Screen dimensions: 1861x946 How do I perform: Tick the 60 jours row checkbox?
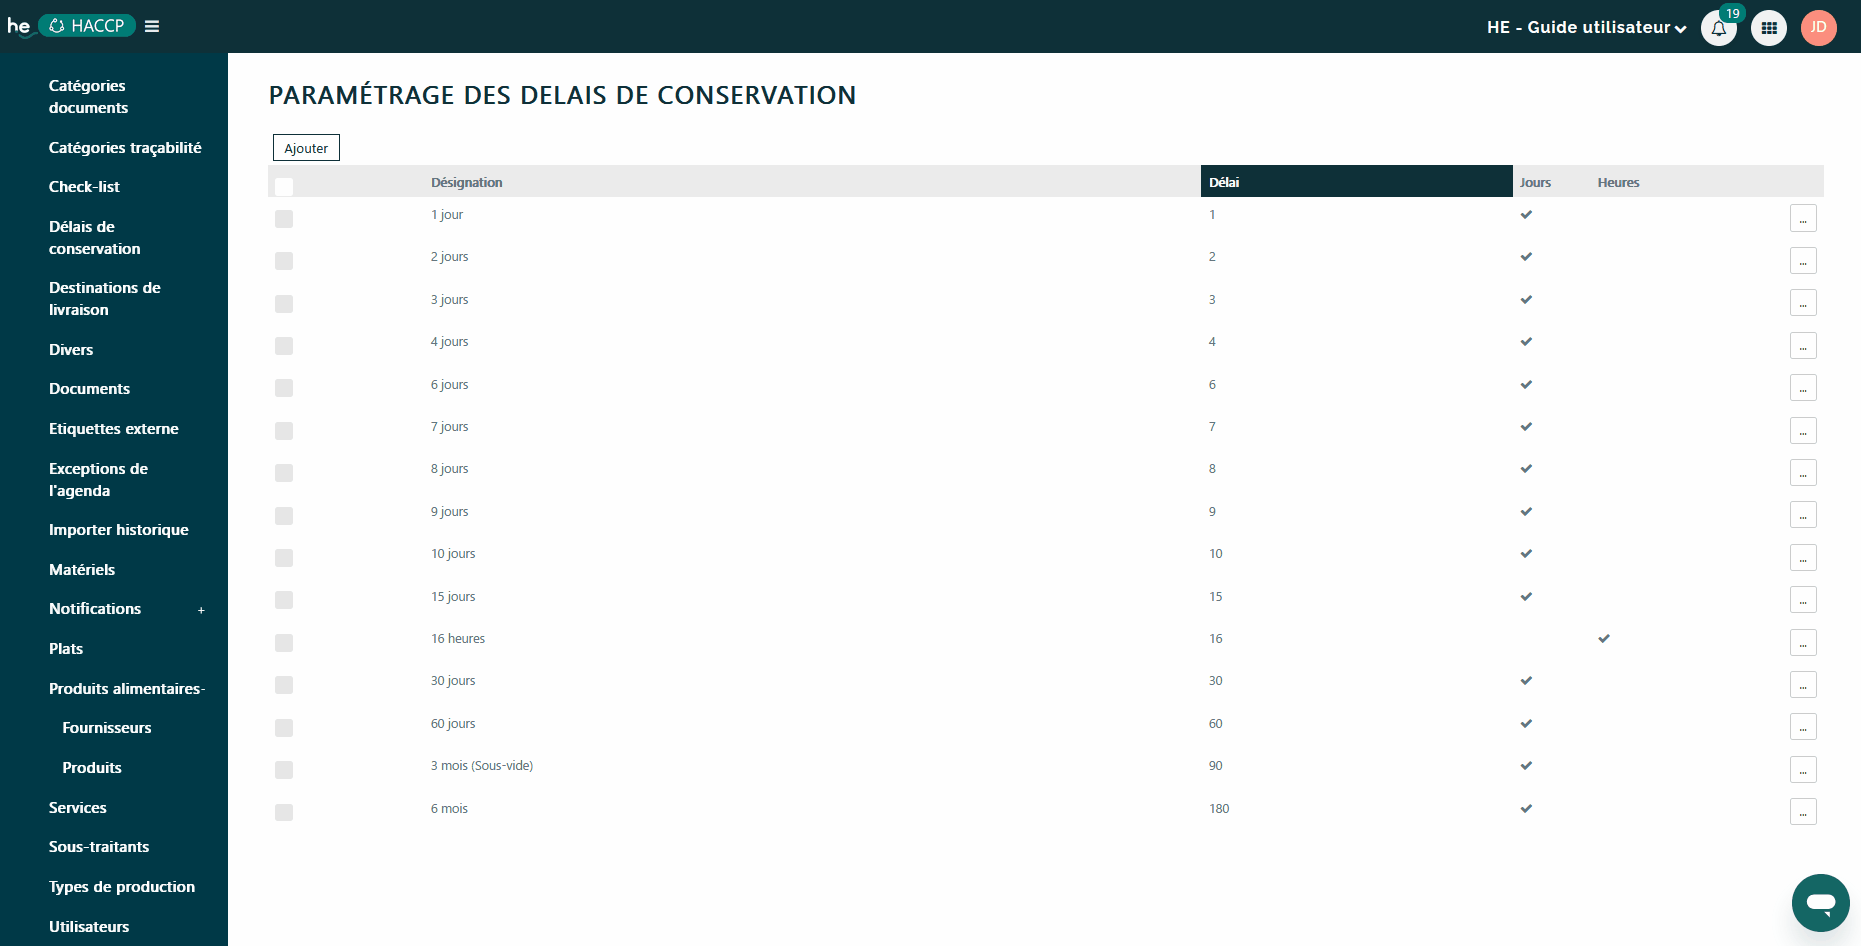pyautogui.click(x=284, y=728)
